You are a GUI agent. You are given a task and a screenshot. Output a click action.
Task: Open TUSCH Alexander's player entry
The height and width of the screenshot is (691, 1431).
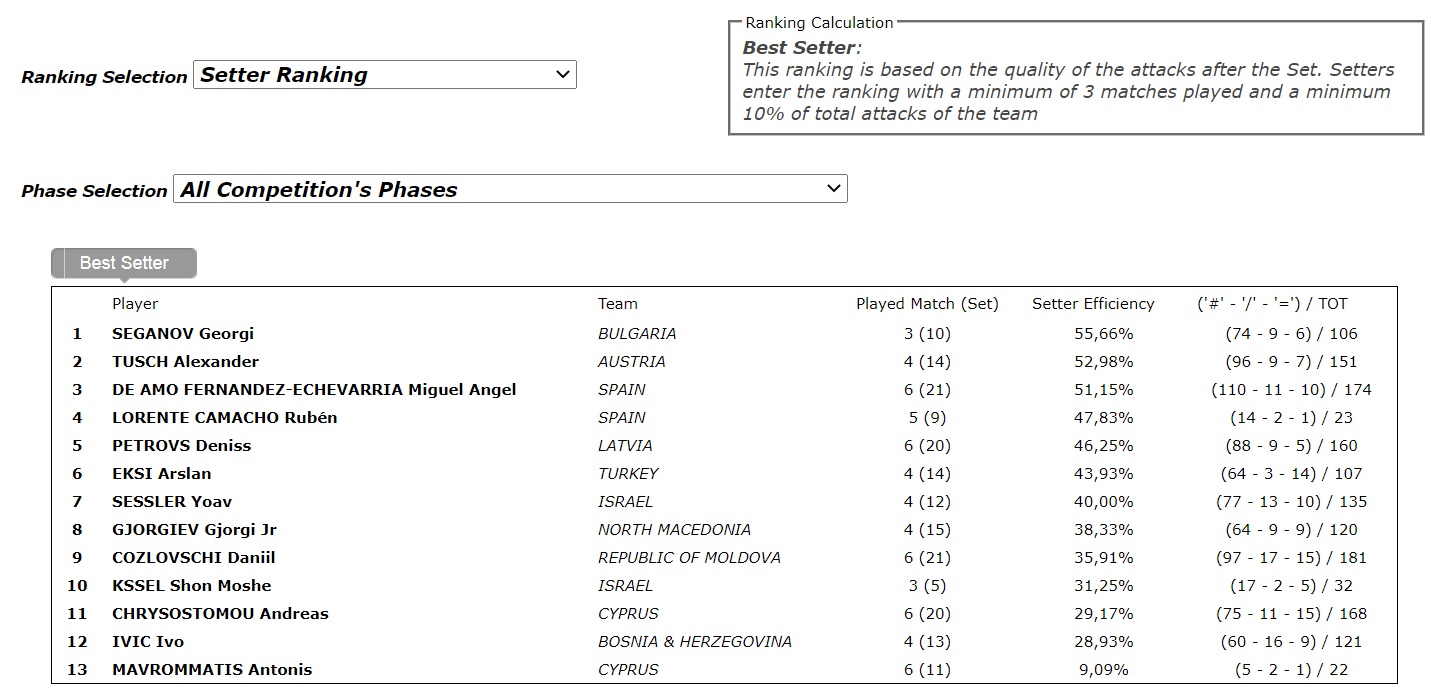(x=185, y=362)
